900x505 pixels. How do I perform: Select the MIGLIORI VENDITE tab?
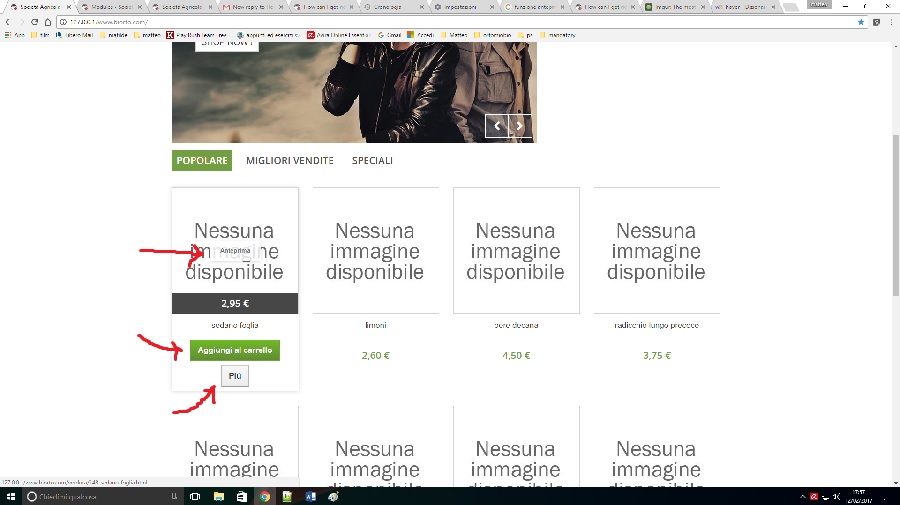click(x=290, y=161)
